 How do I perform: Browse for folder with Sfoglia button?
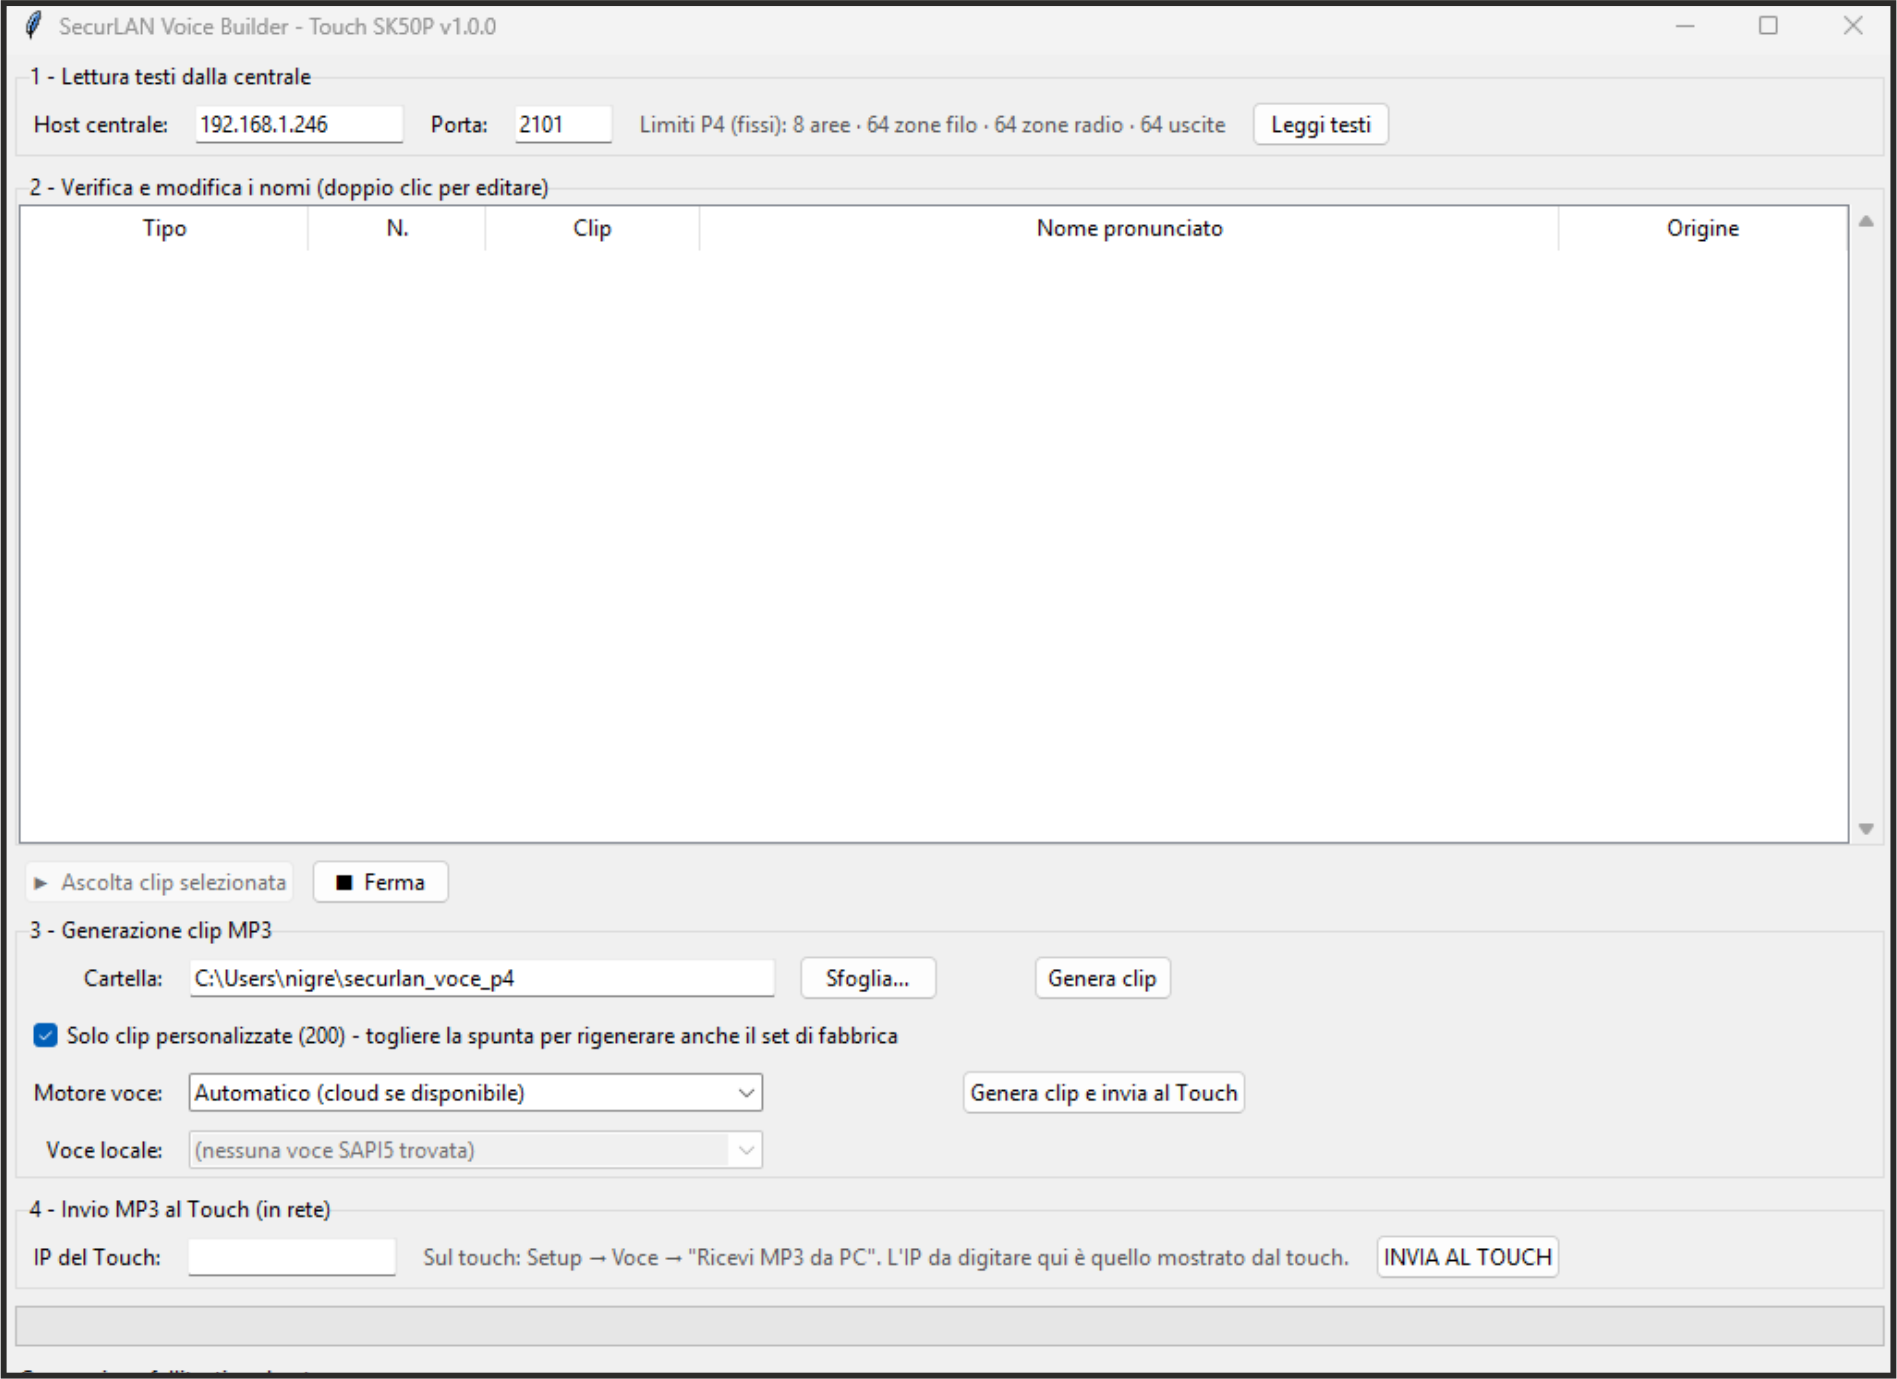868,978
